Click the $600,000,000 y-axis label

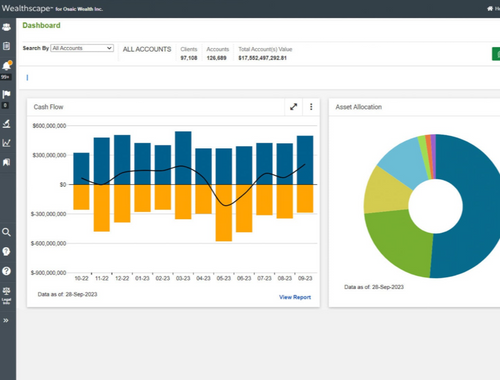49,126
